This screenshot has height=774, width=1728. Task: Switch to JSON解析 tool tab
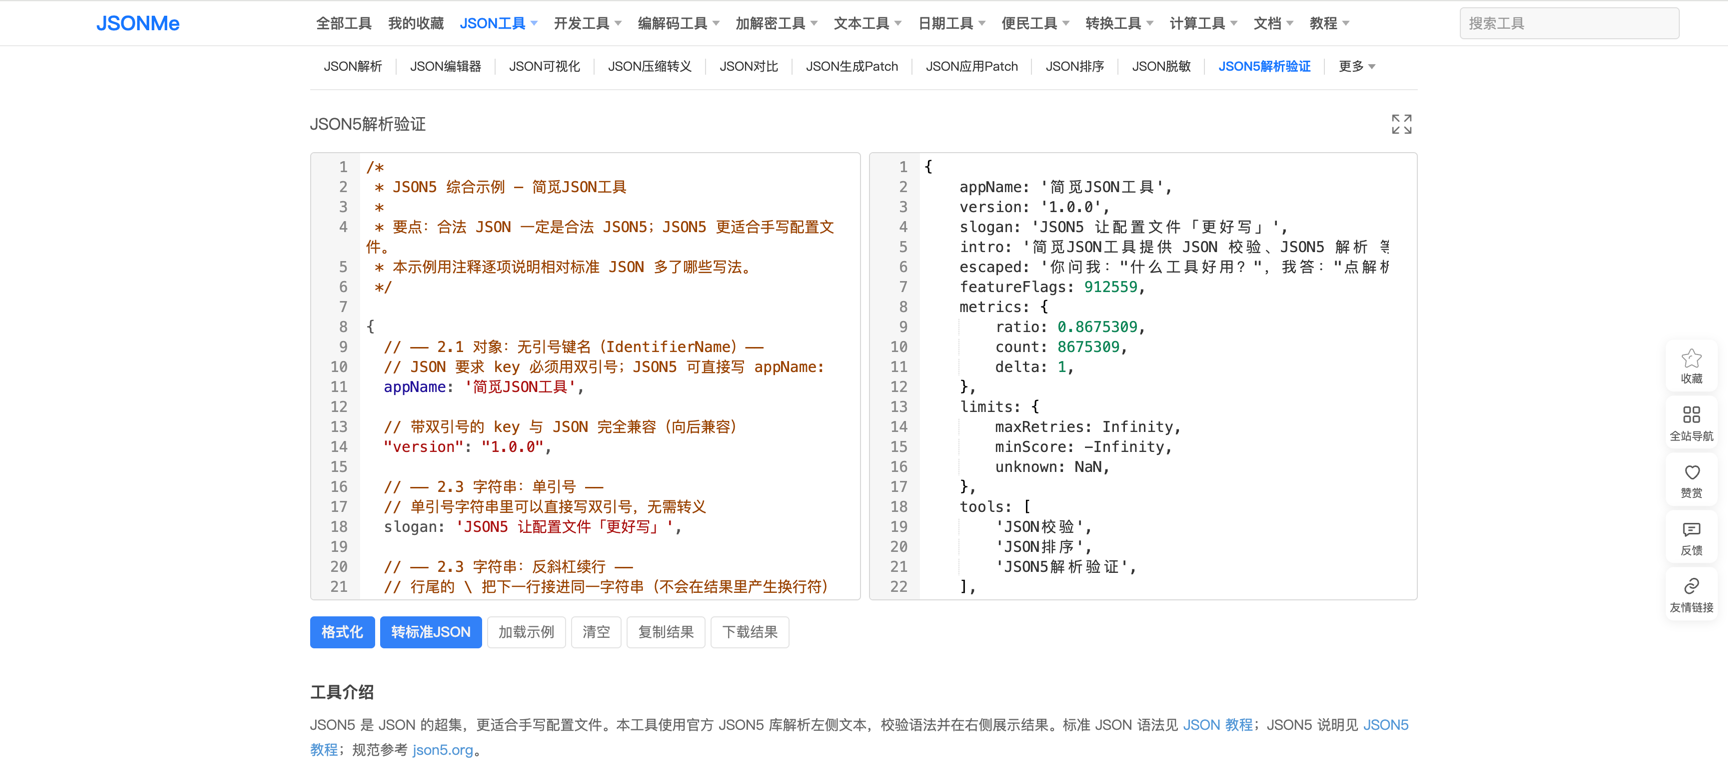coord(353,66)
